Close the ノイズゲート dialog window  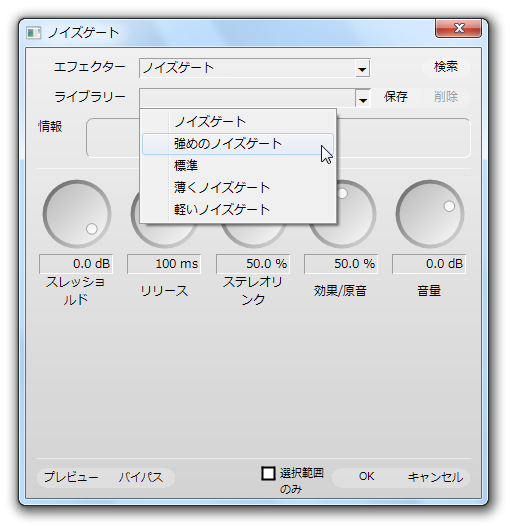(x=458, y=28)
